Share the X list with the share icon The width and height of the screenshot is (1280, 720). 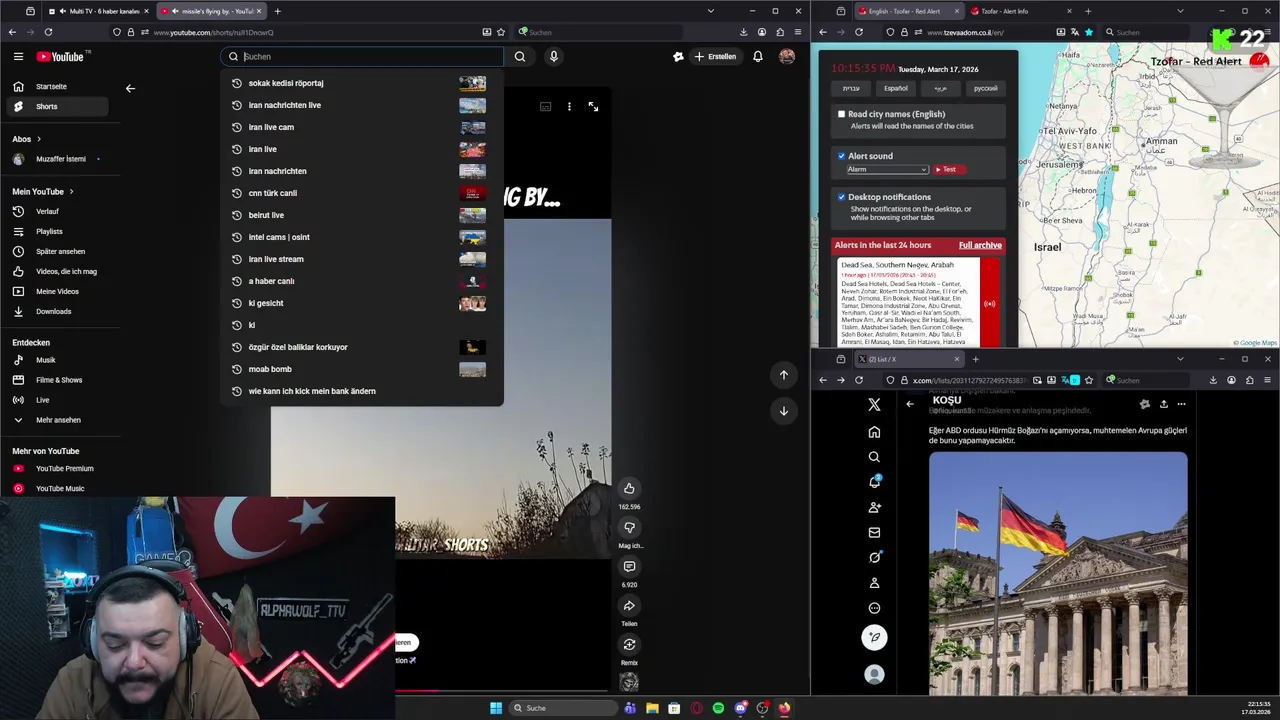[x=1163, y=404]
